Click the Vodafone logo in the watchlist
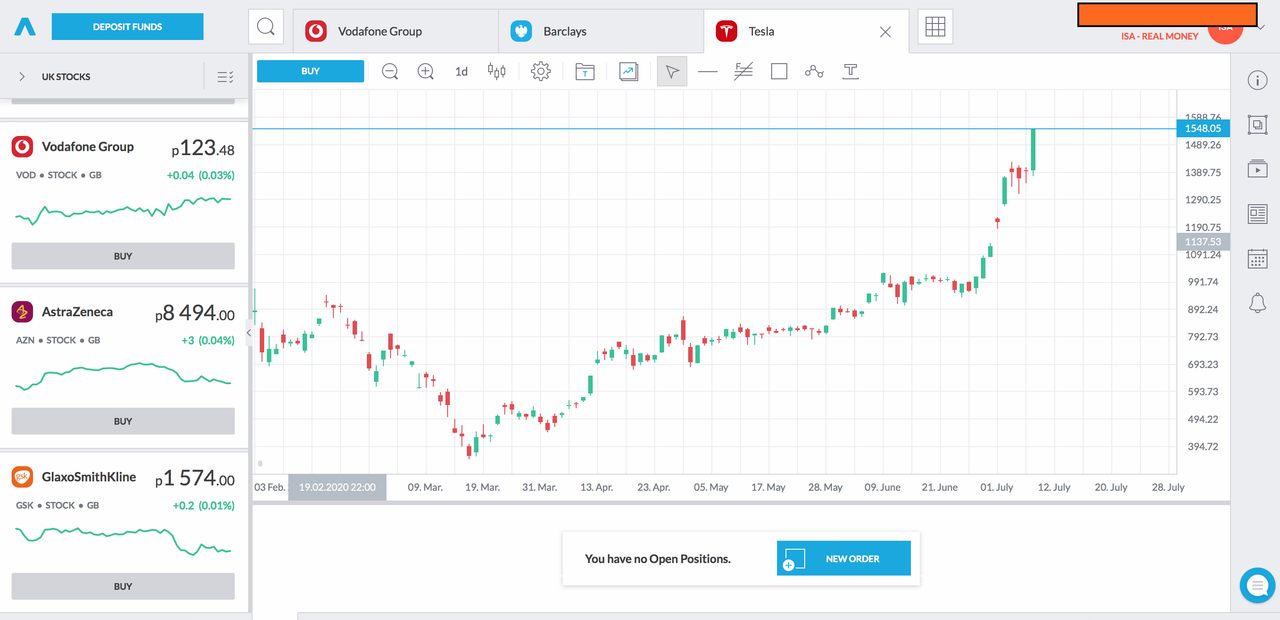Viewport: 1280px width, 620px height. click(22, 147)
